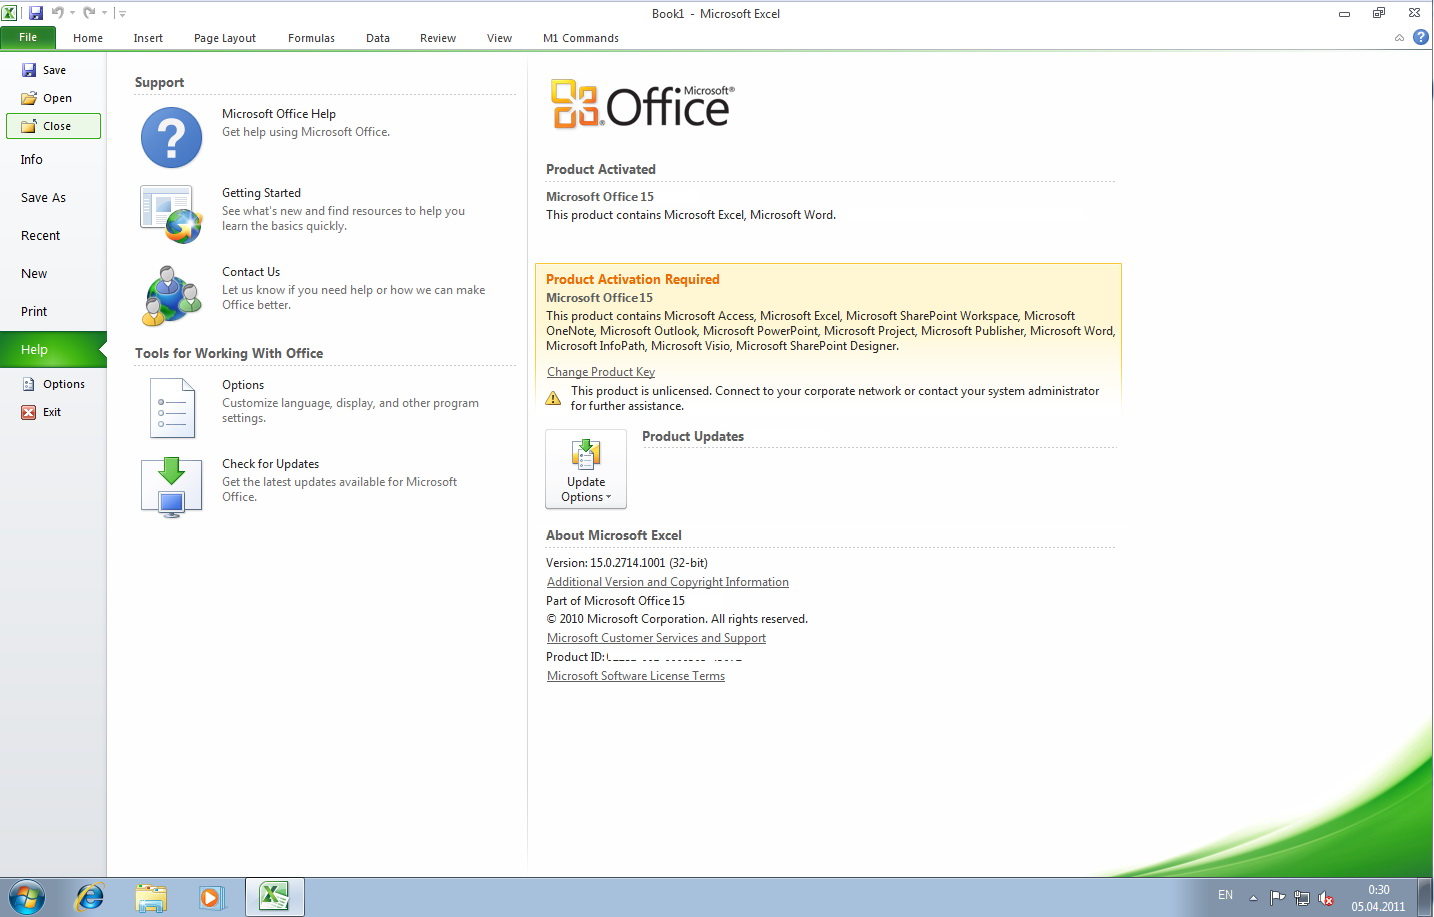
Task: Click Windows Media Player taskbar icon
Action: tap(211, 897)
